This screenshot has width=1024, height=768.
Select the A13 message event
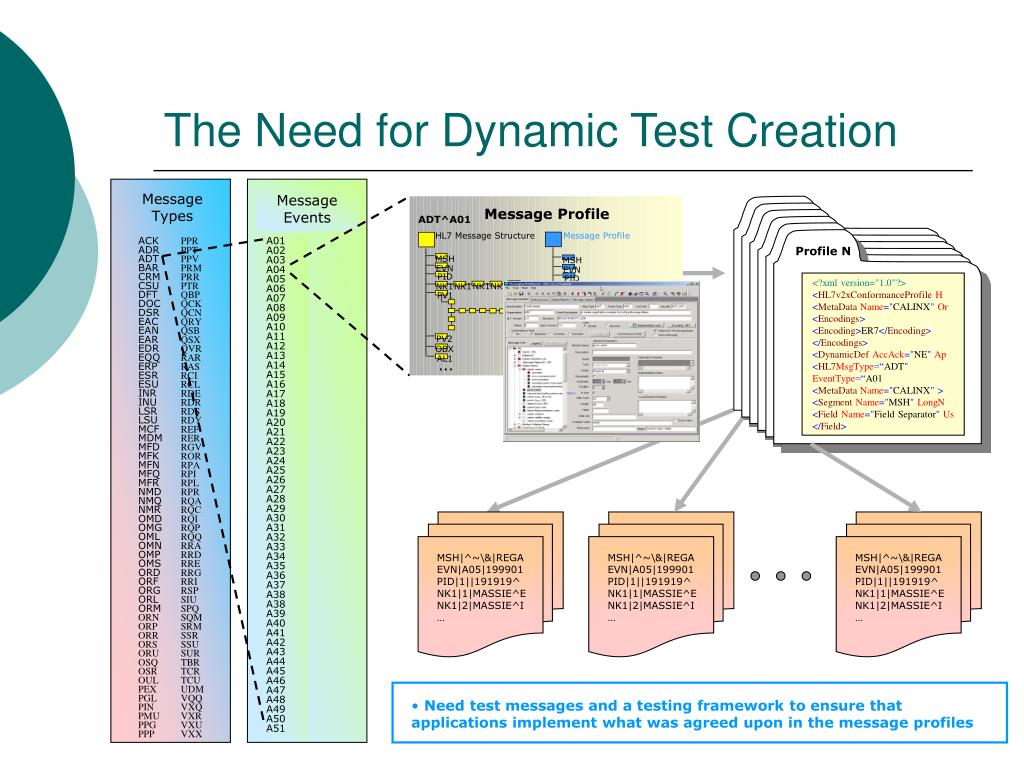pos(276,355)
